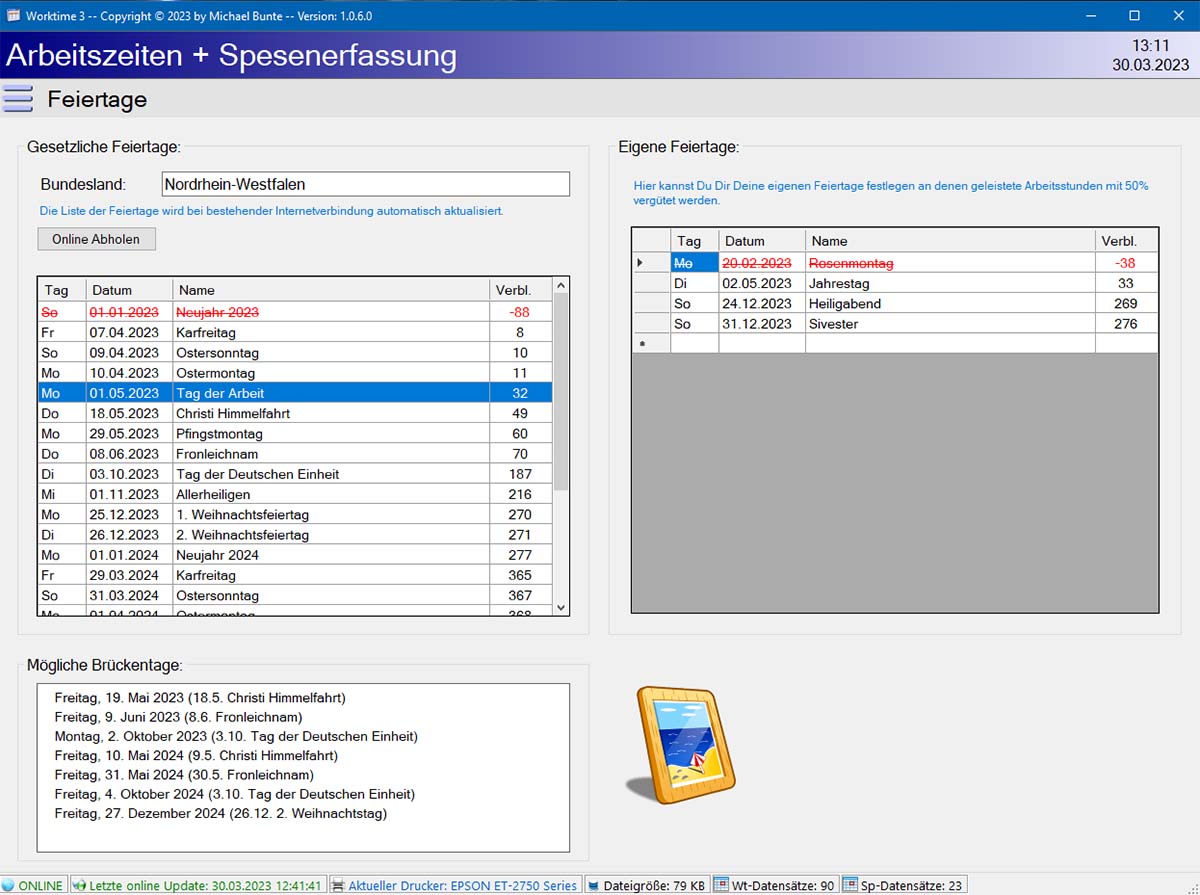Click the clock showing 13:11
The height and width of the screenshot is (895, 1200).
point(1150,46)
